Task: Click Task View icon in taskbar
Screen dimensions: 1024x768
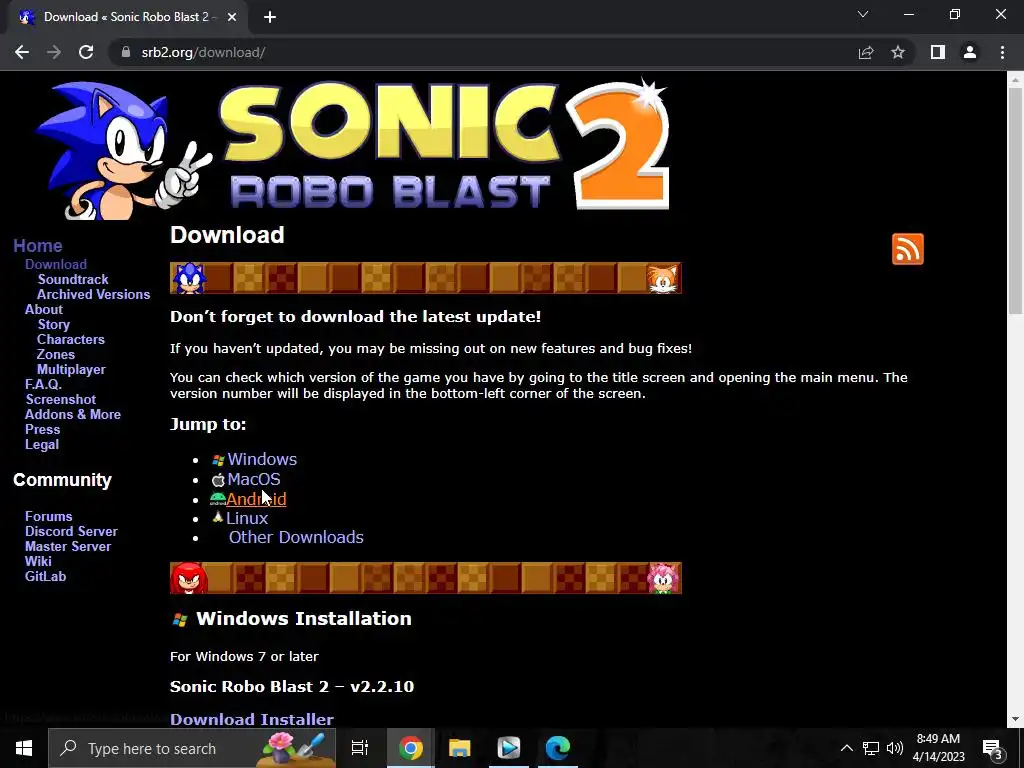Action: click(x=360, y=748)
